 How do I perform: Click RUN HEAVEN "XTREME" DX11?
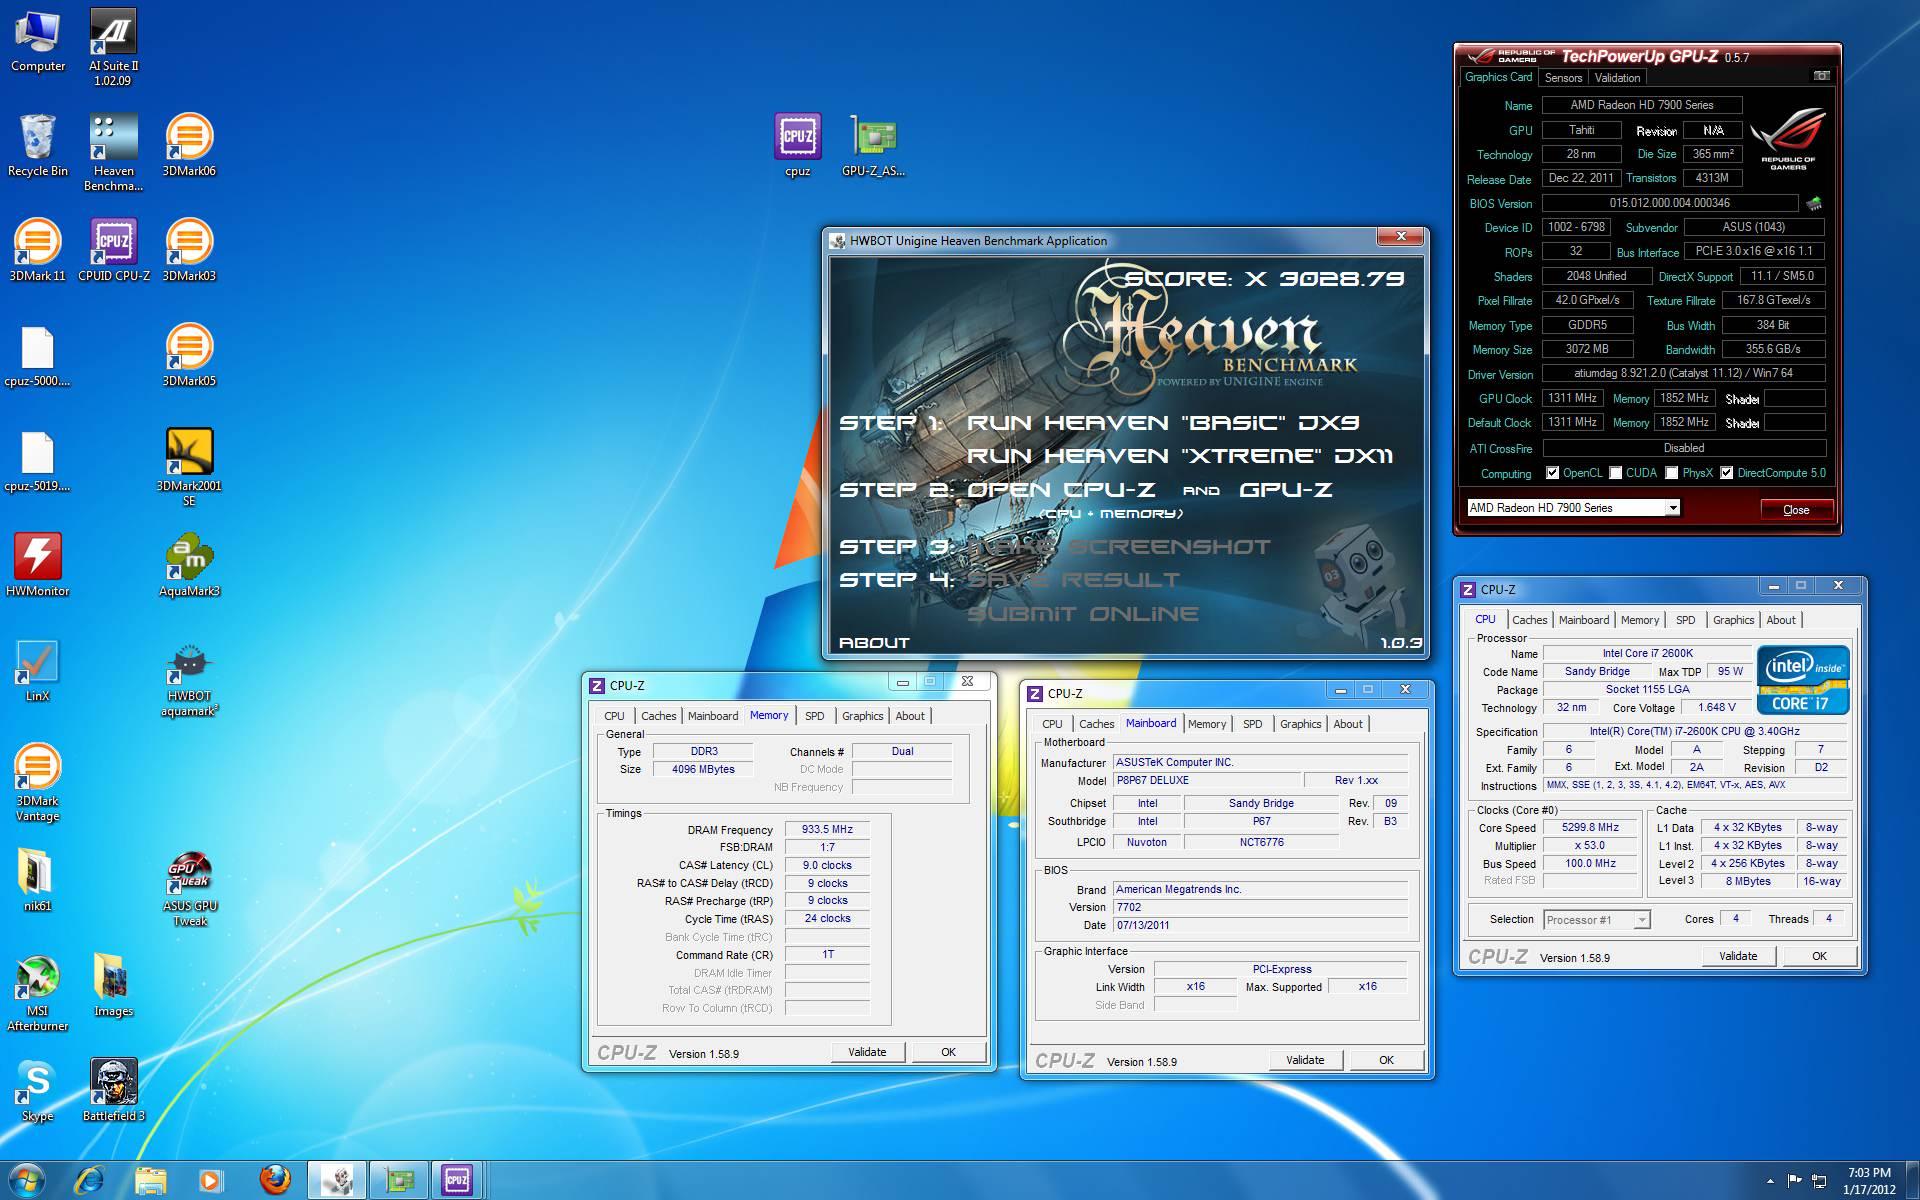pyautogui.click(x=1180, y=456)
